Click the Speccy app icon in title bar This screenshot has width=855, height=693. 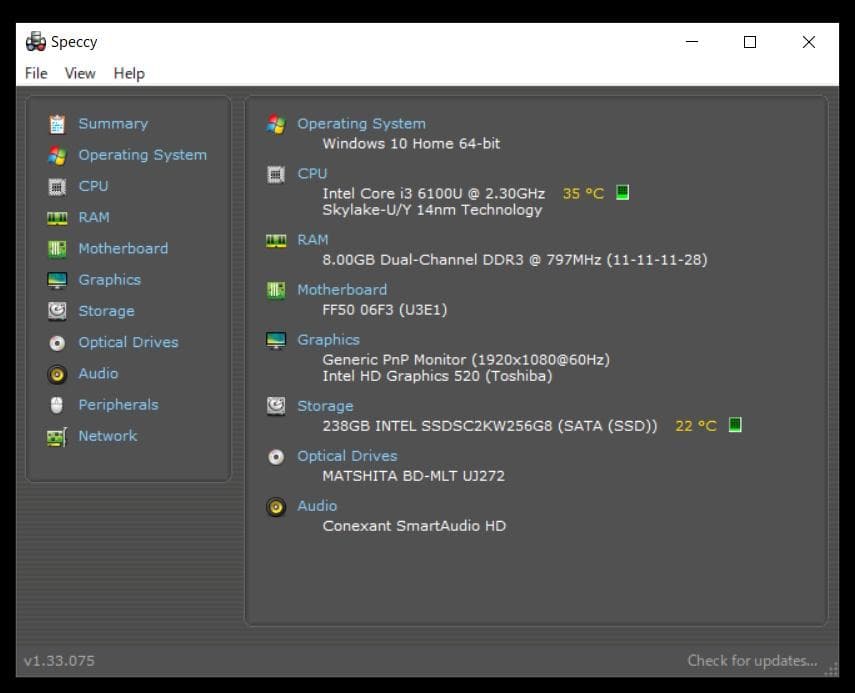click(x=36, y=42)
